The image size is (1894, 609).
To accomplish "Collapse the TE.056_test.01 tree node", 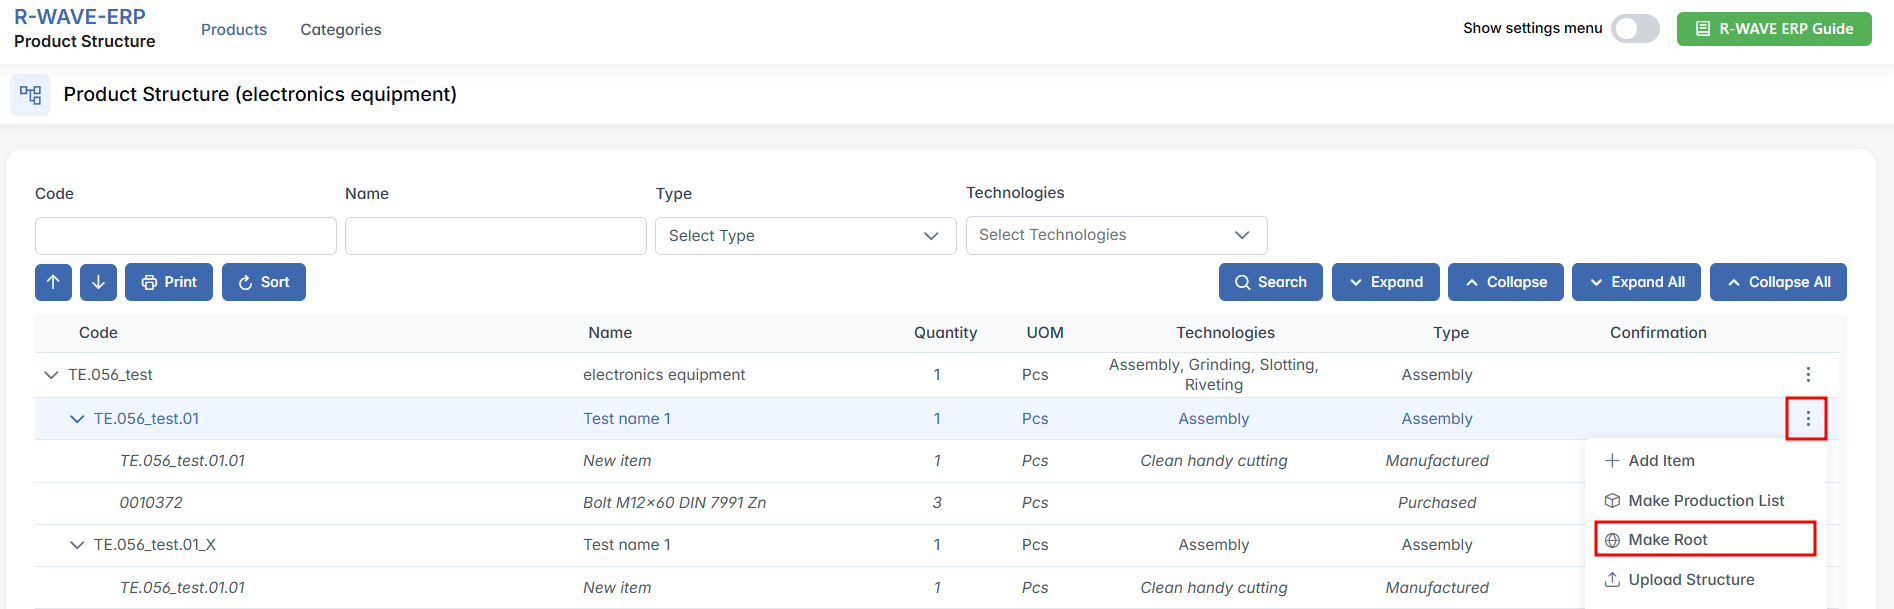I will (x=77, y=419).
